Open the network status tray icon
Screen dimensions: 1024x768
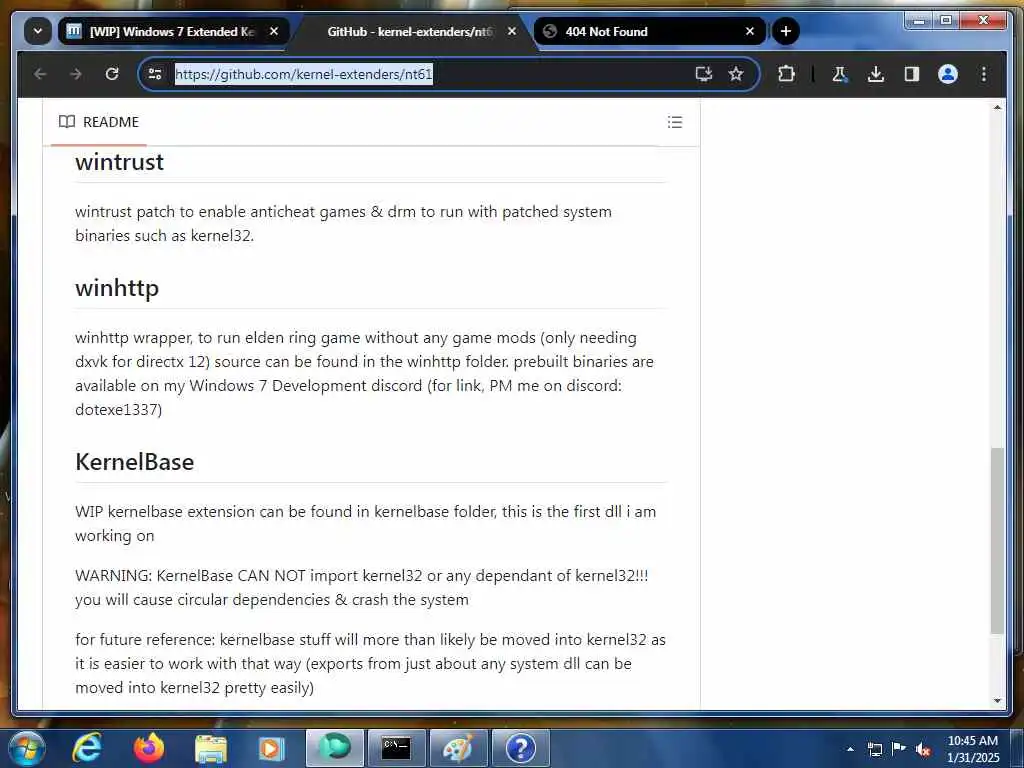pos(875,749)
